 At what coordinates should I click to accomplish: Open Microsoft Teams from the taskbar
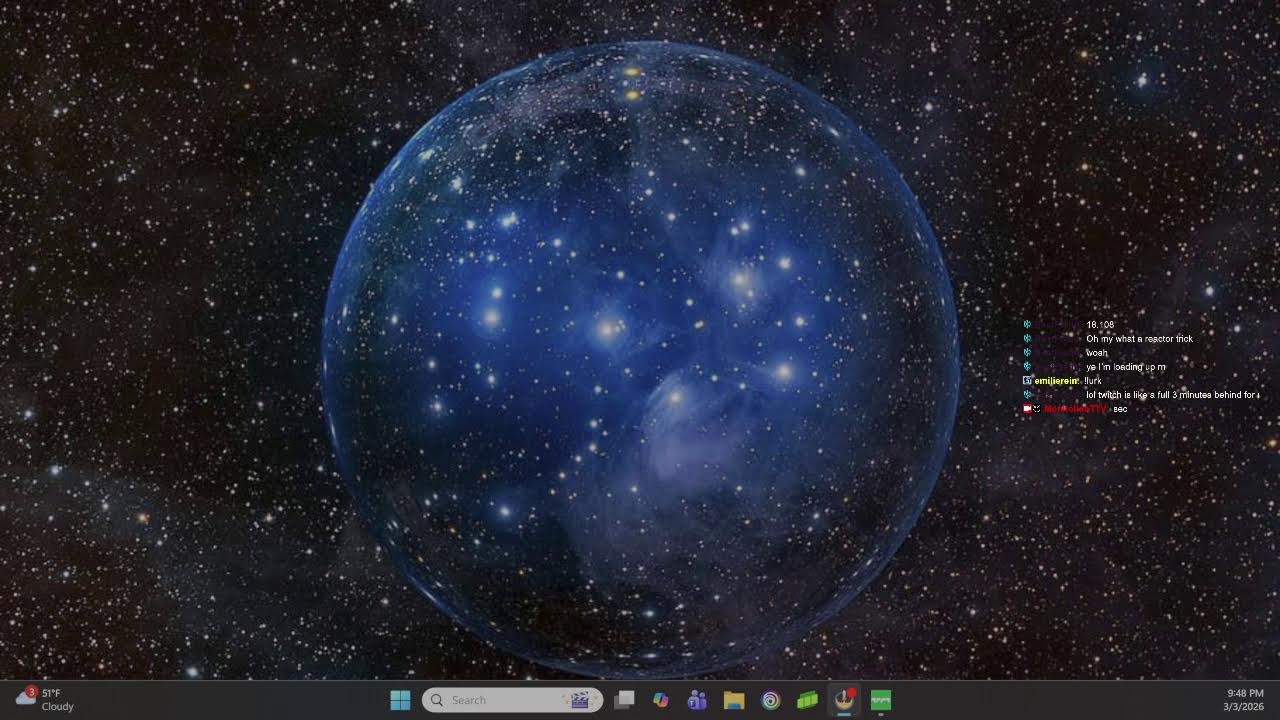click(697, 700)
